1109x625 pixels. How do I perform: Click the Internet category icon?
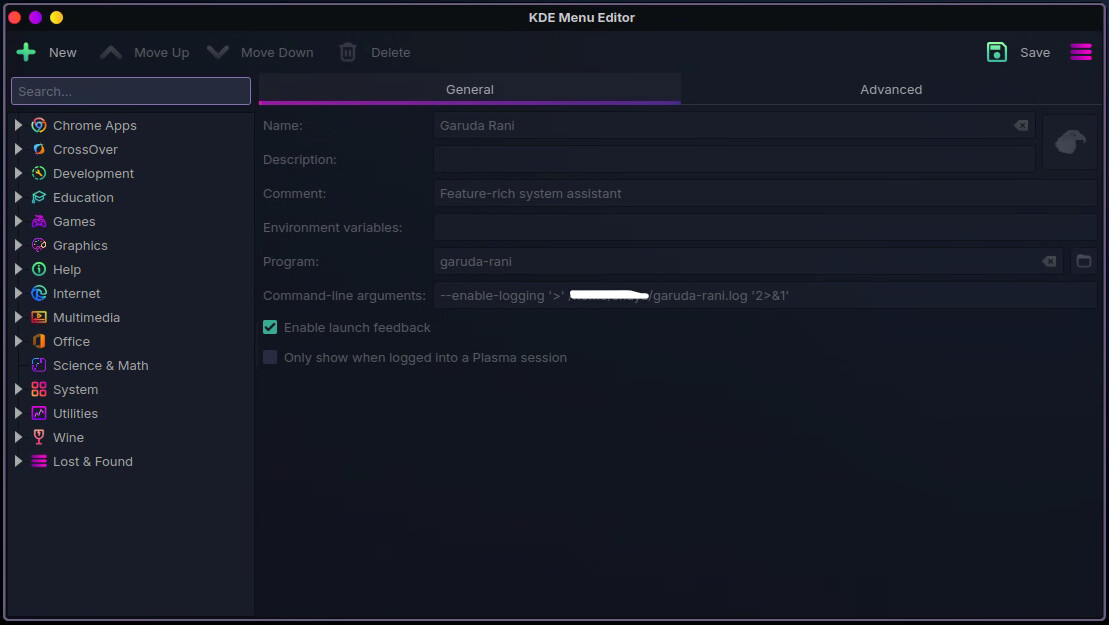coord(39,294)
